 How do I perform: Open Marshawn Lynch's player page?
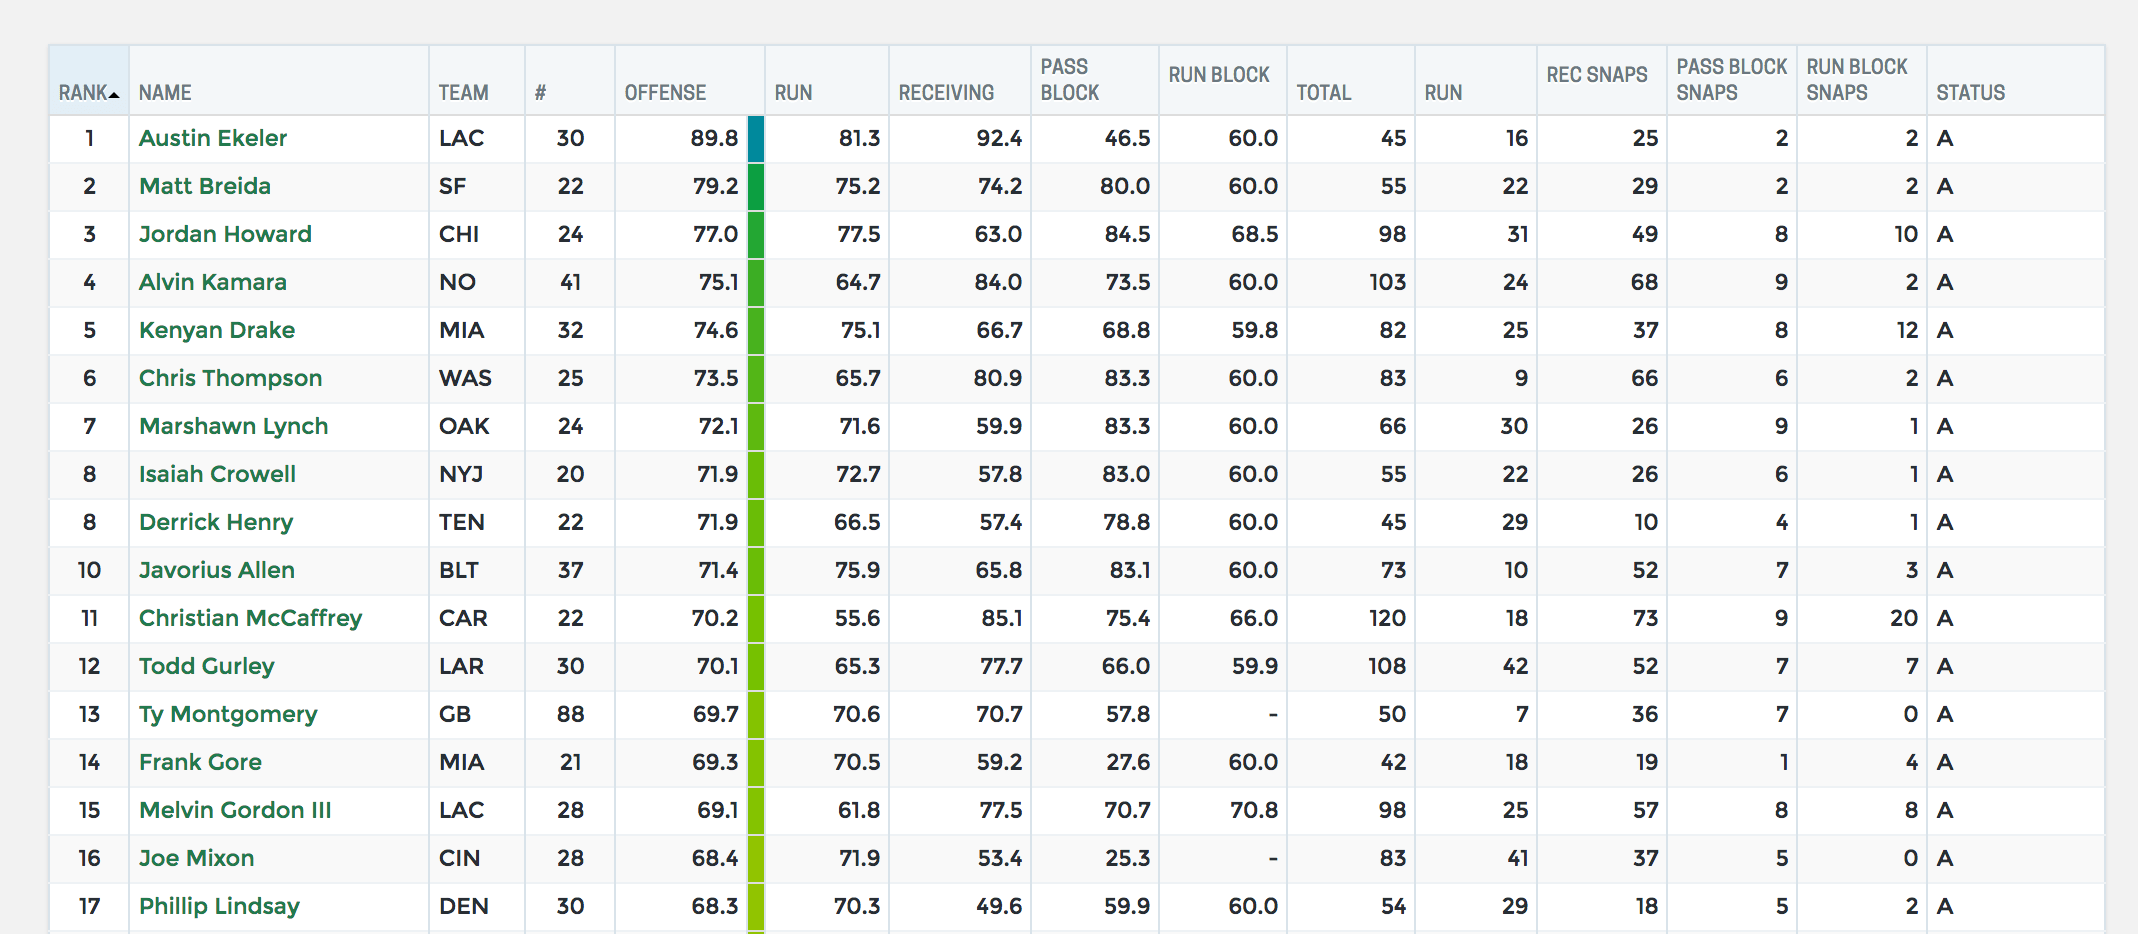[x=233, y=426]
